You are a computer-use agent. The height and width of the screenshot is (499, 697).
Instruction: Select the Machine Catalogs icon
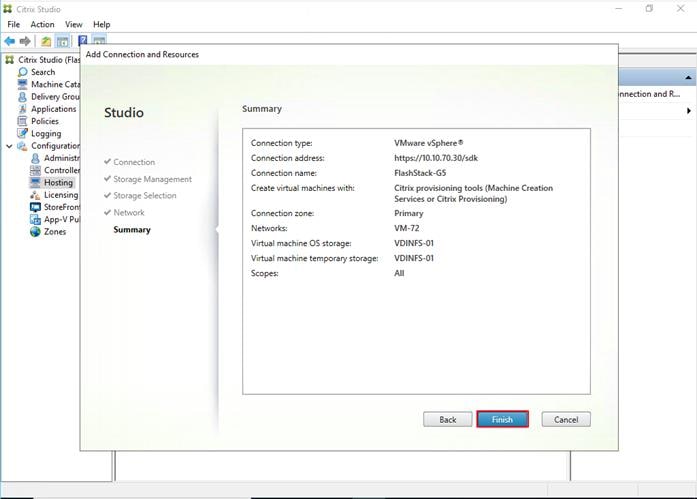(22, 84)
